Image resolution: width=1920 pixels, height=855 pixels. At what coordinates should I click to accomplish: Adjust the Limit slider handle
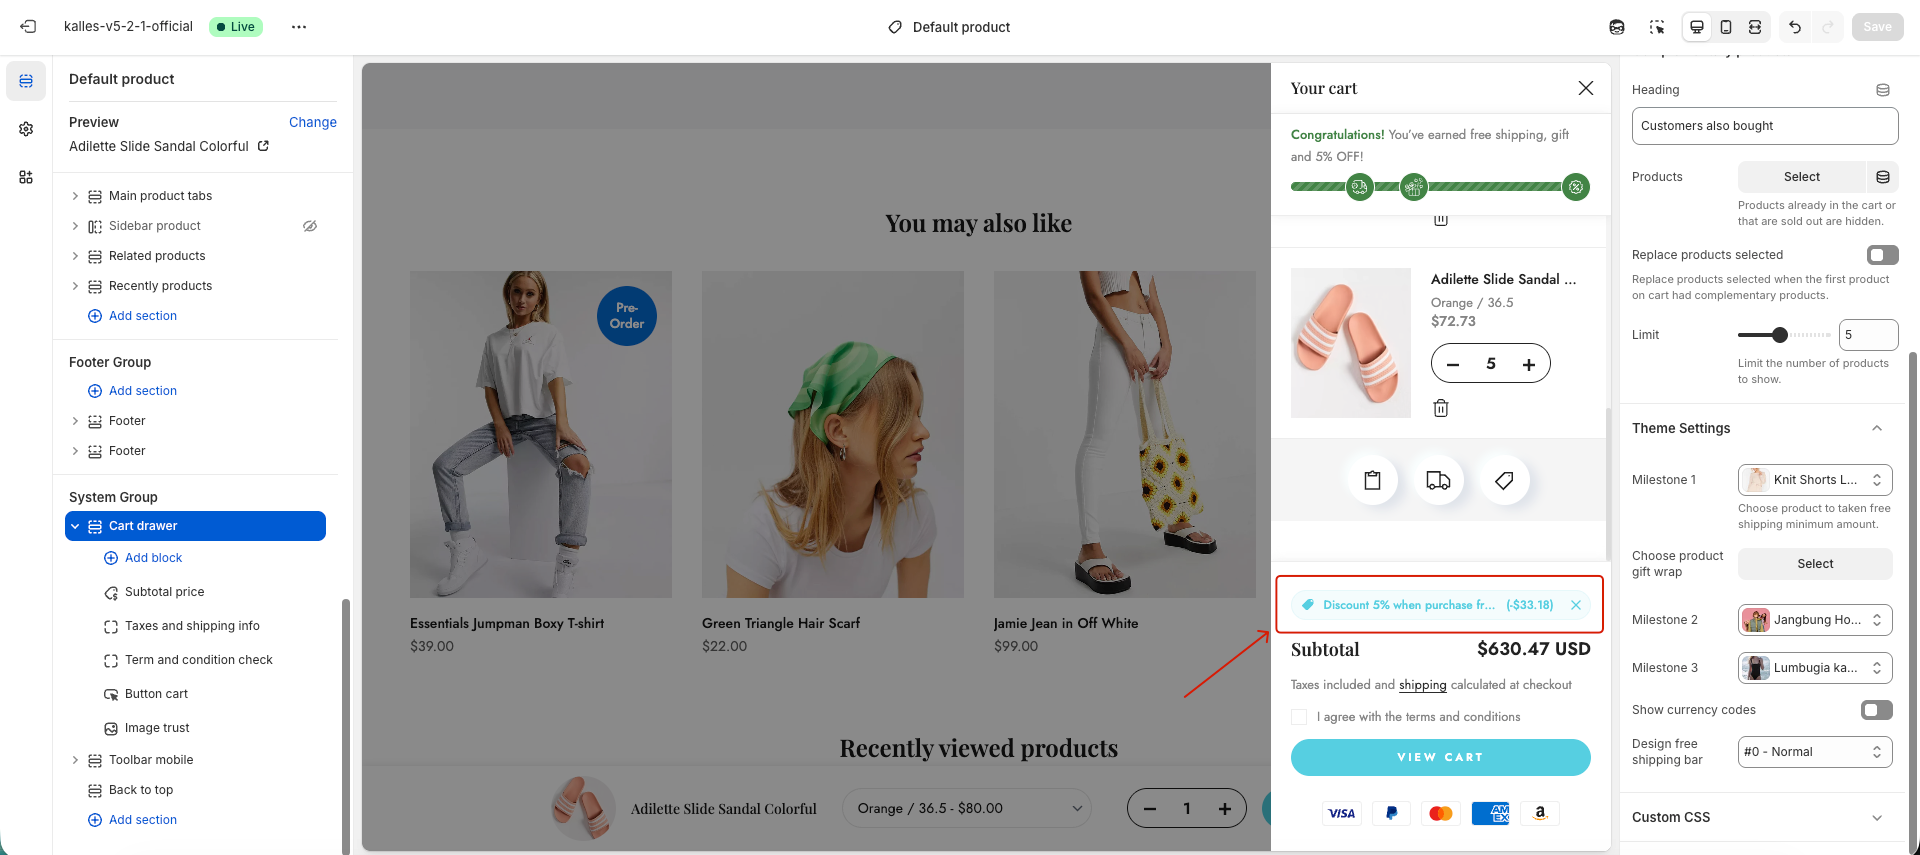(x=1780, y=335)
